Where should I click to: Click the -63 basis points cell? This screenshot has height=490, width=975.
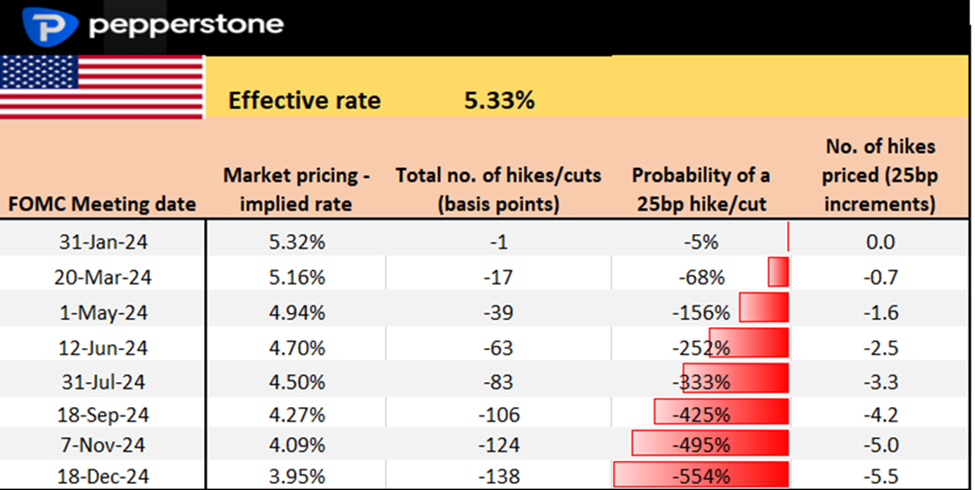[x=497, y=347]
